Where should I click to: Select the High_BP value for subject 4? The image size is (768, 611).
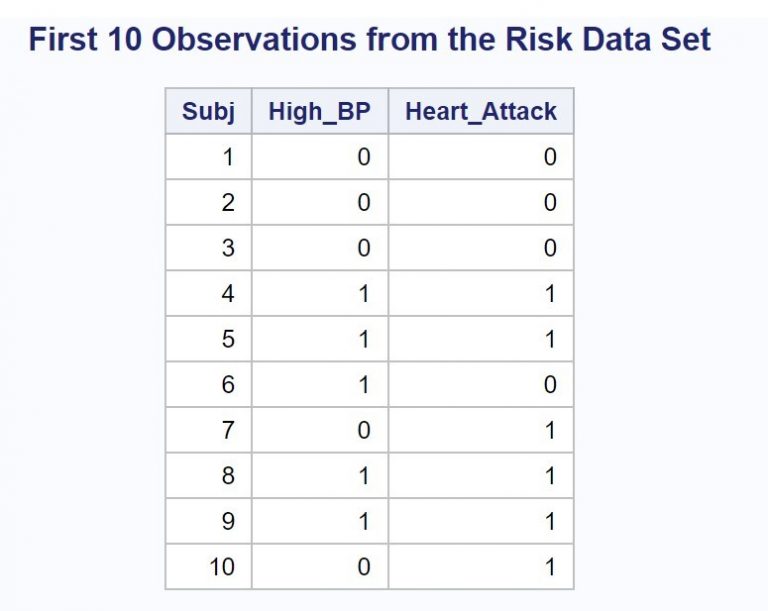click(364, 294)
